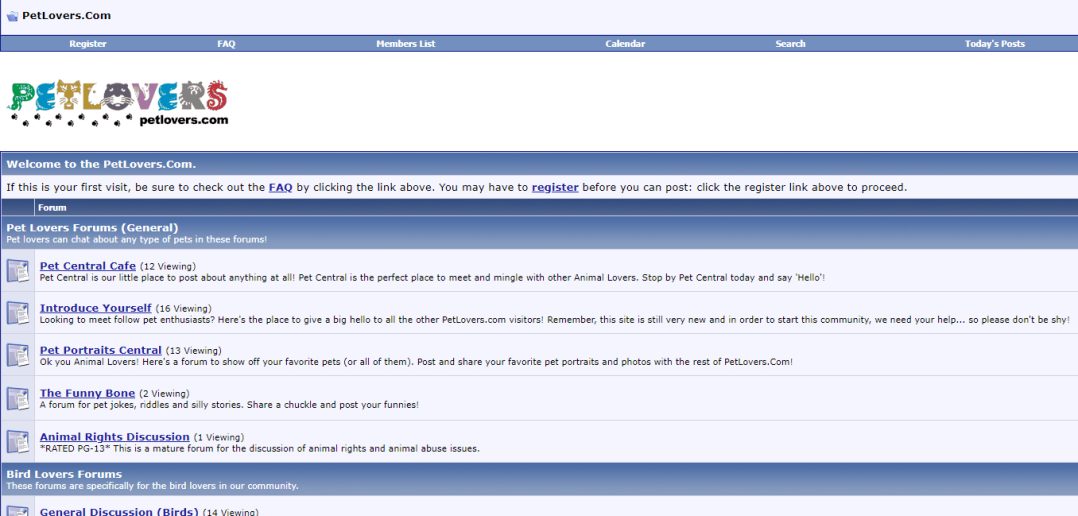Click the '(12 Viewing)' text
The height and width of the screenshot is (516, 1078).
point(168,267)
